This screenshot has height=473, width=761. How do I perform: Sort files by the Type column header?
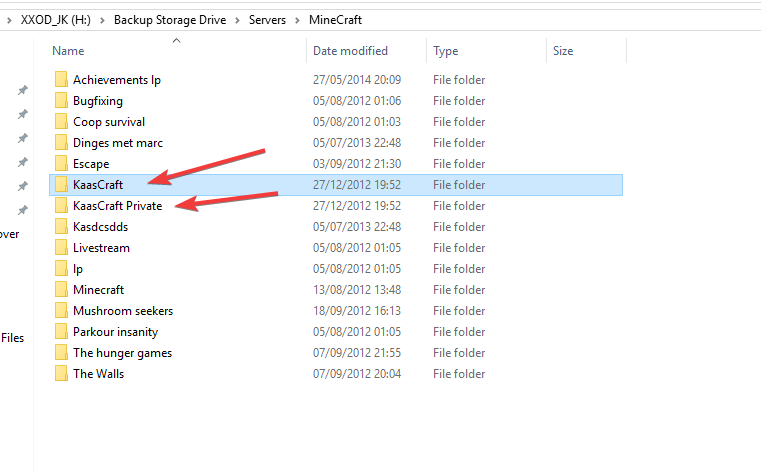446,50
